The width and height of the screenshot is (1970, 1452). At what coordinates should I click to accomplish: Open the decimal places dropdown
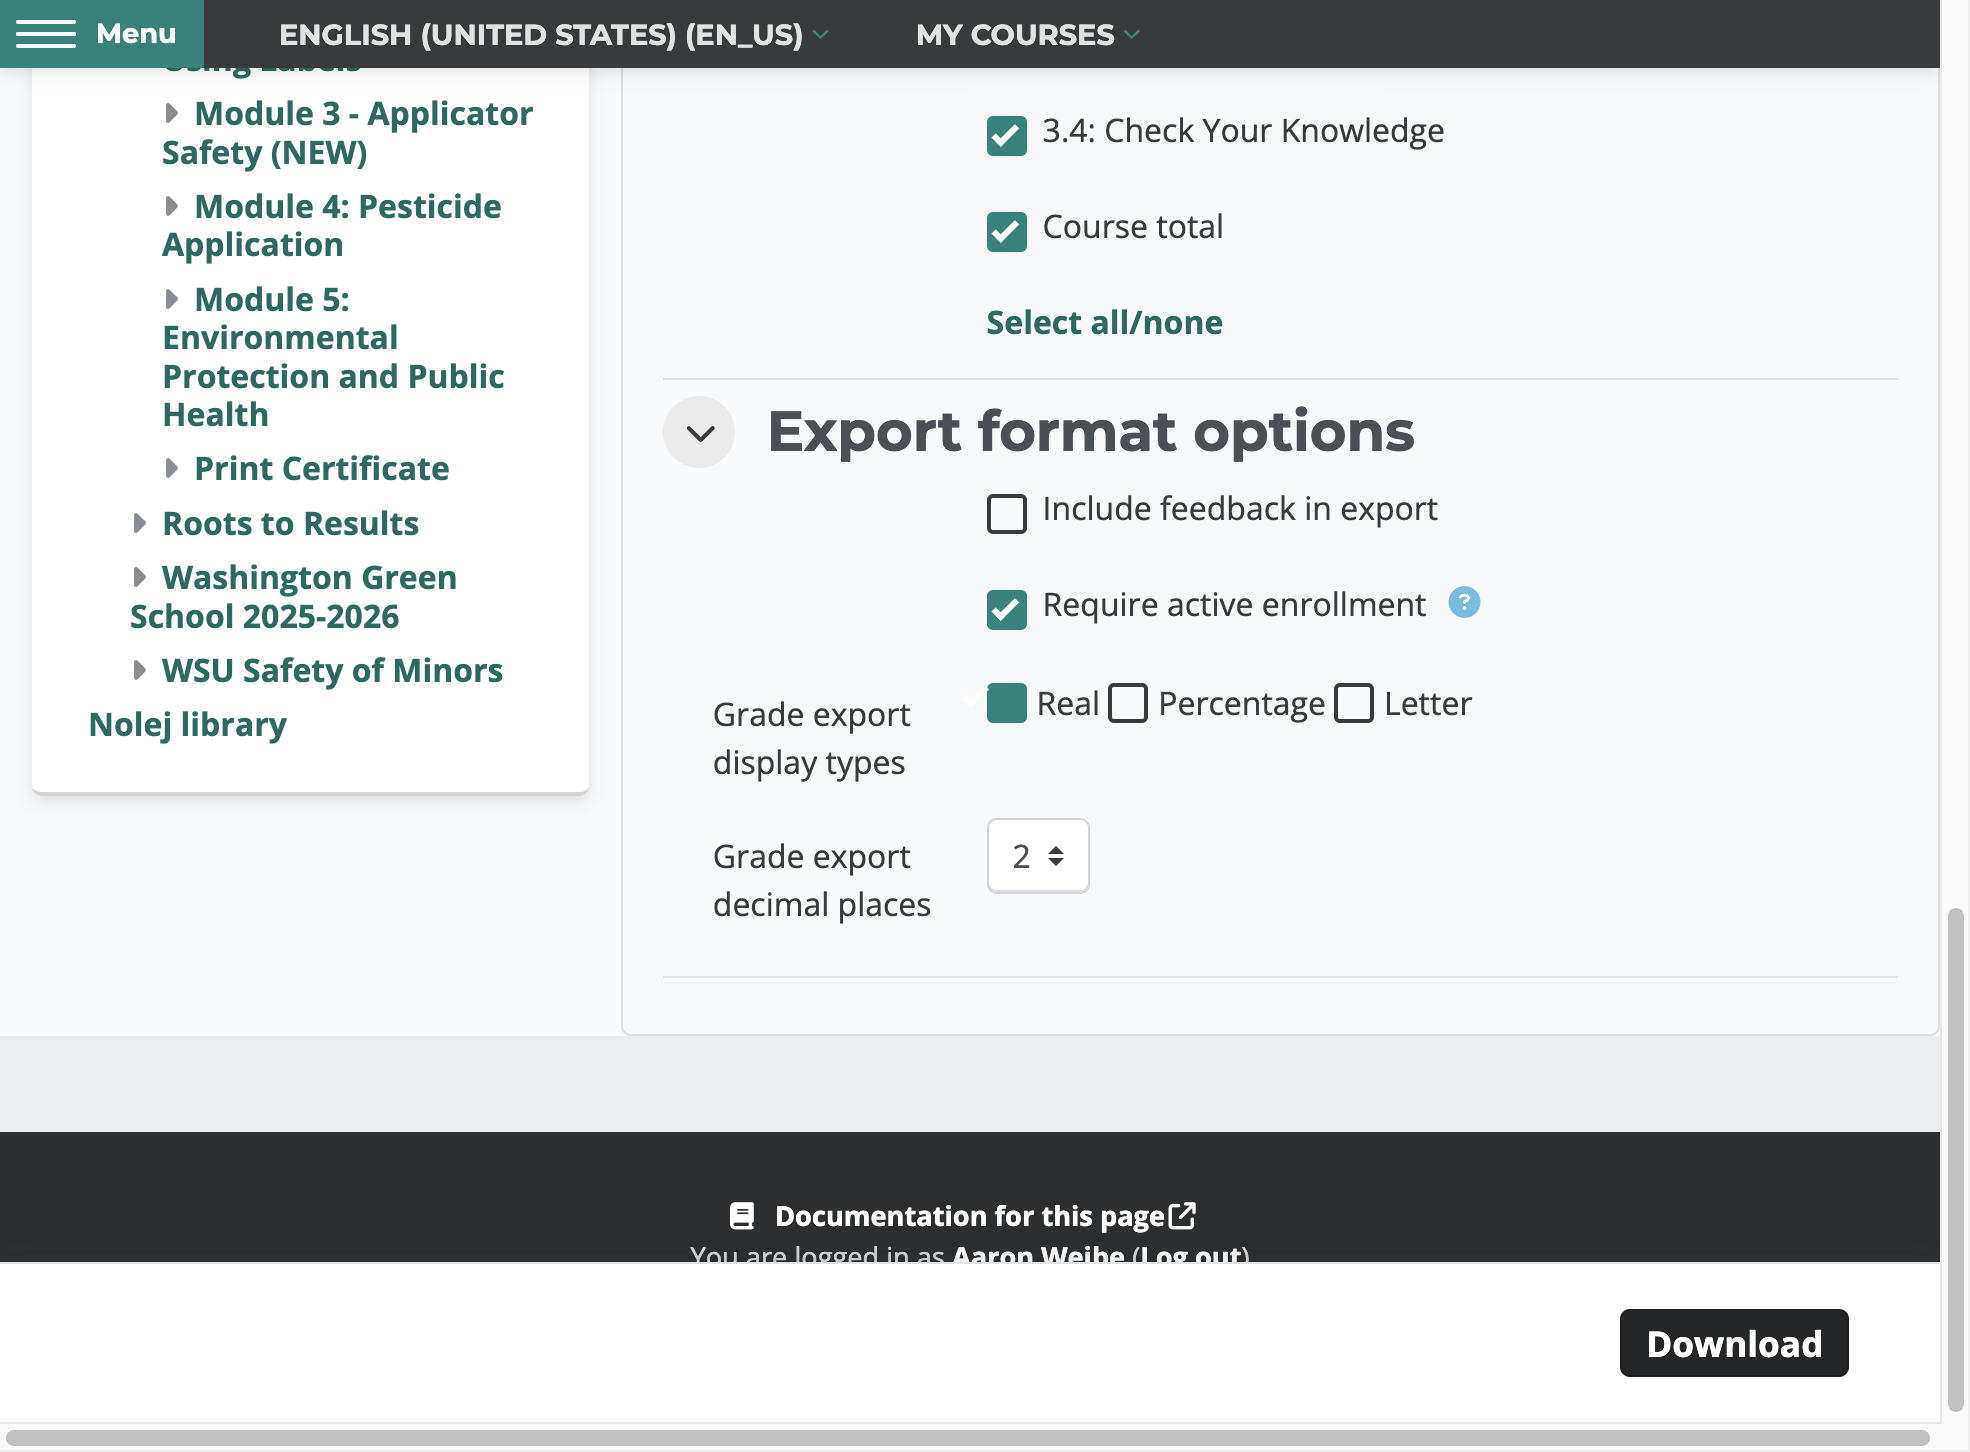(1038, 856)
